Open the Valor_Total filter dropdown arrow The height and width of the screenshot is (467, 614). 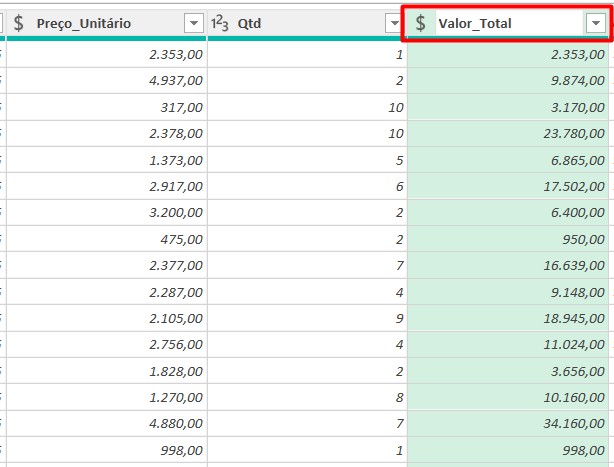[x=595, y=23]
